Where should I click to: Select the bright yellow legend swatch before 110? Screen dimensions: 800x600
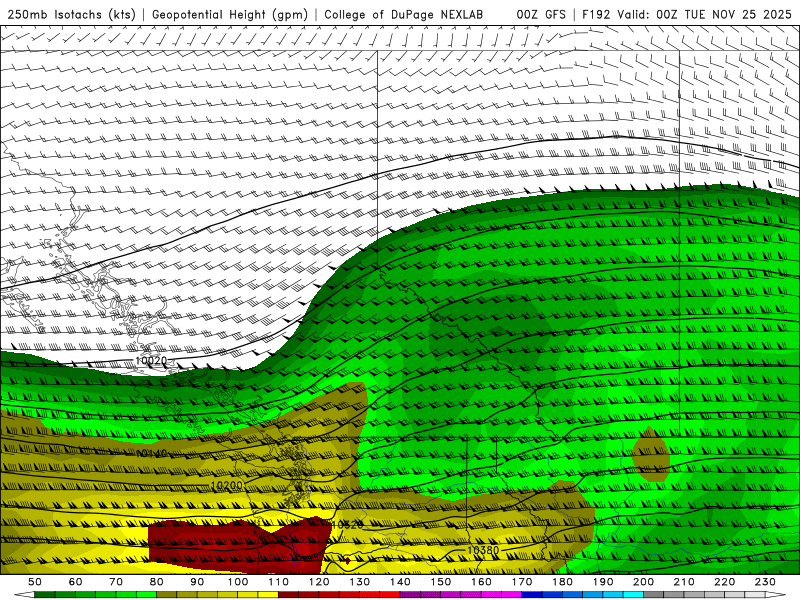268,595
